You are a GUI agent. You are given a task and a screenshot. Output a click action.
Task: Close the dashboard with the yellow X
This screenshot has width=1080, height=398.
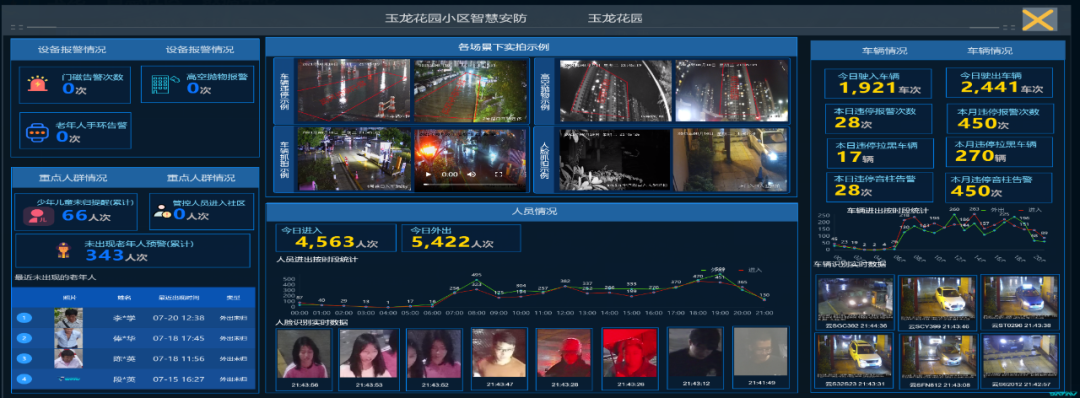click(x=1039, y=19)
